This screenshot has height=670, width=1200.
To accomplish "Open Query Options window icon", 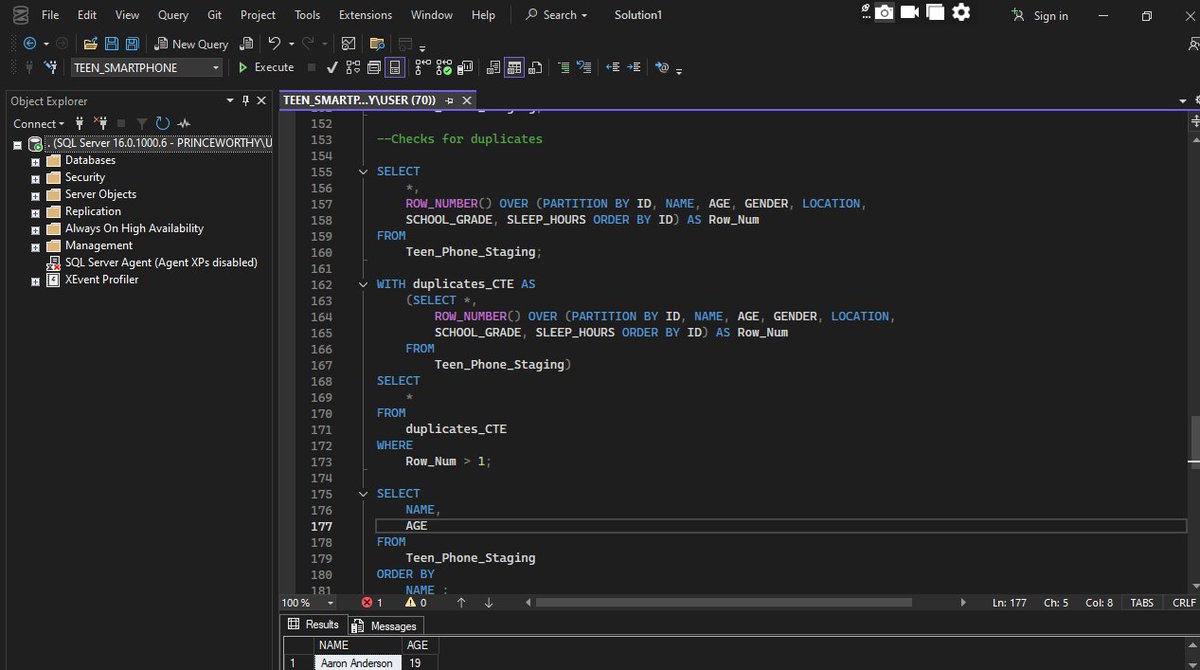I will tap(373, 67).
